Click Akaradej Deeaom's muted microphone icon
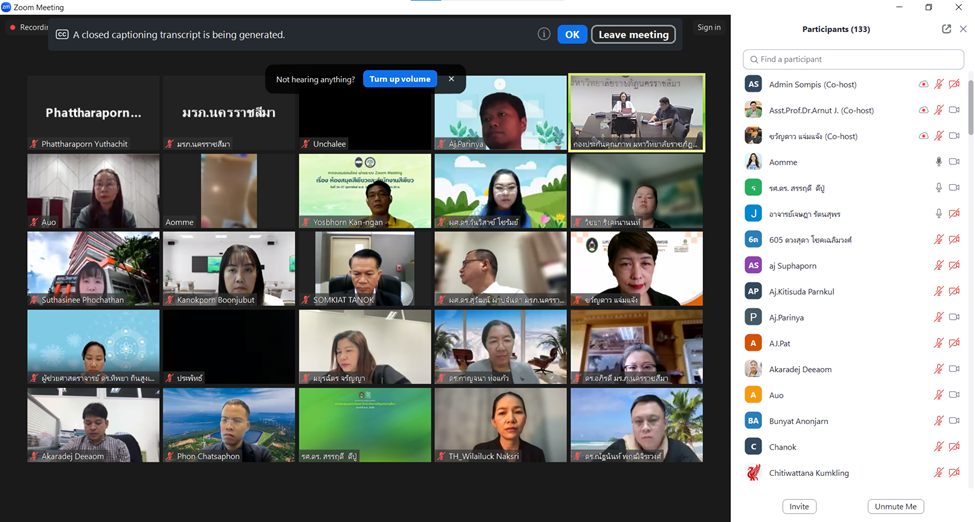 (938, 370)
